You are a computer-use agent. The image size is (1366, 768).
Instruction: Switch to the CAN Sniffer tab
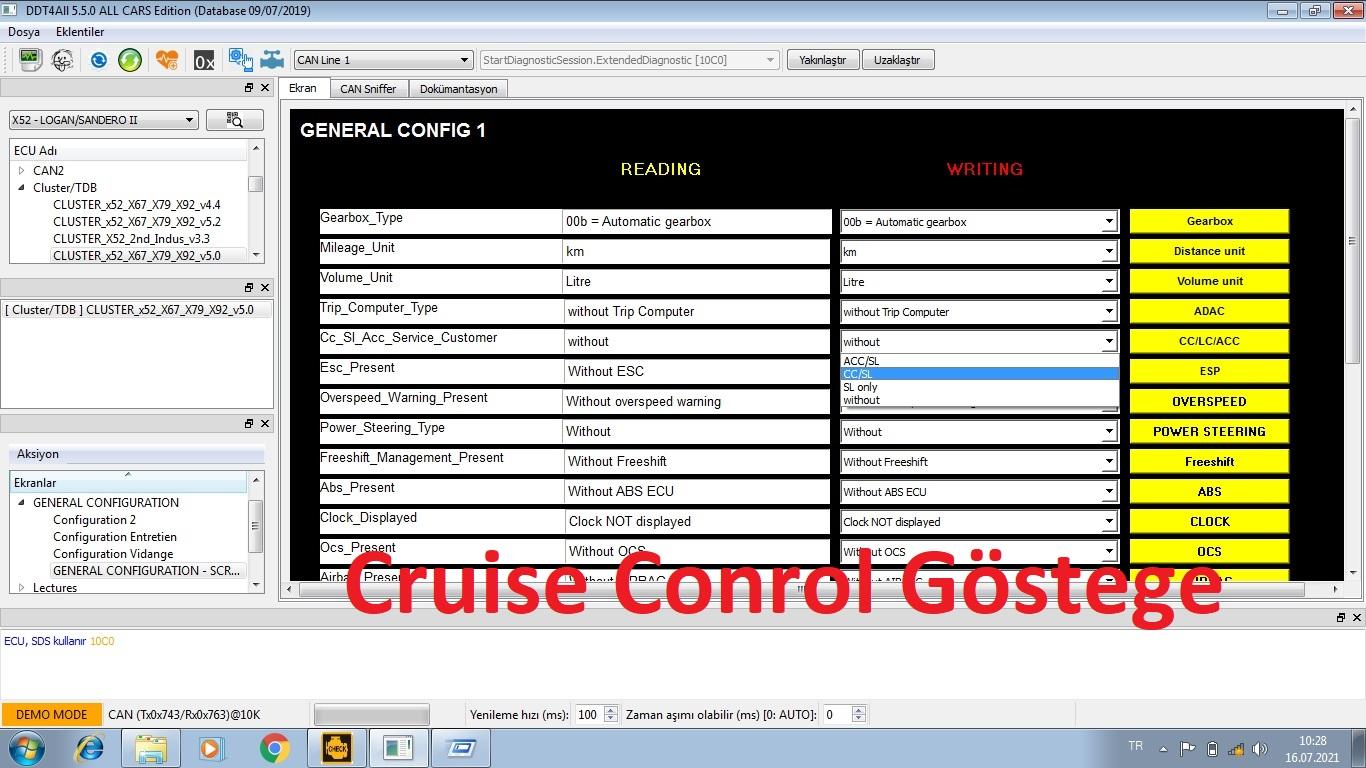(x=368, y=89)
